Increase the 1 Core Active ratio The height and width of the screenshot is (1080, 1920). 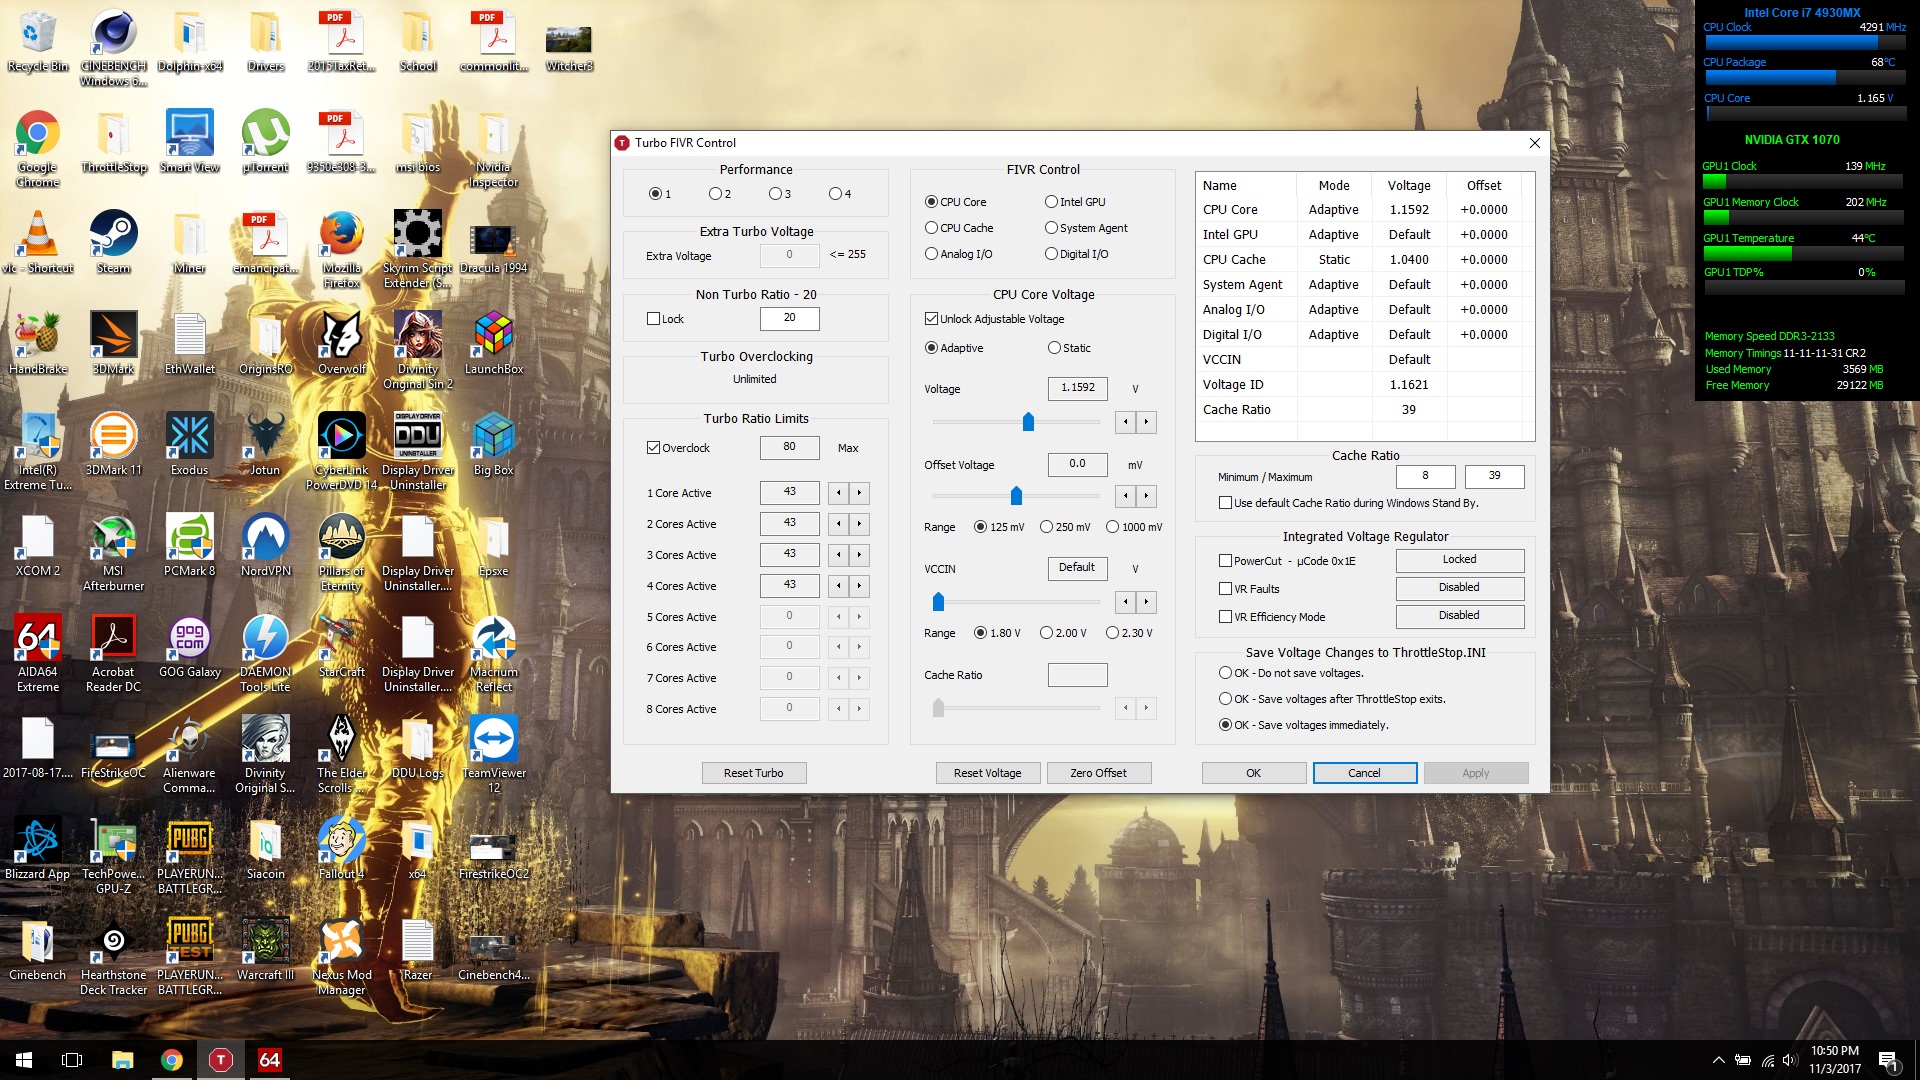(x=859, y=493)
